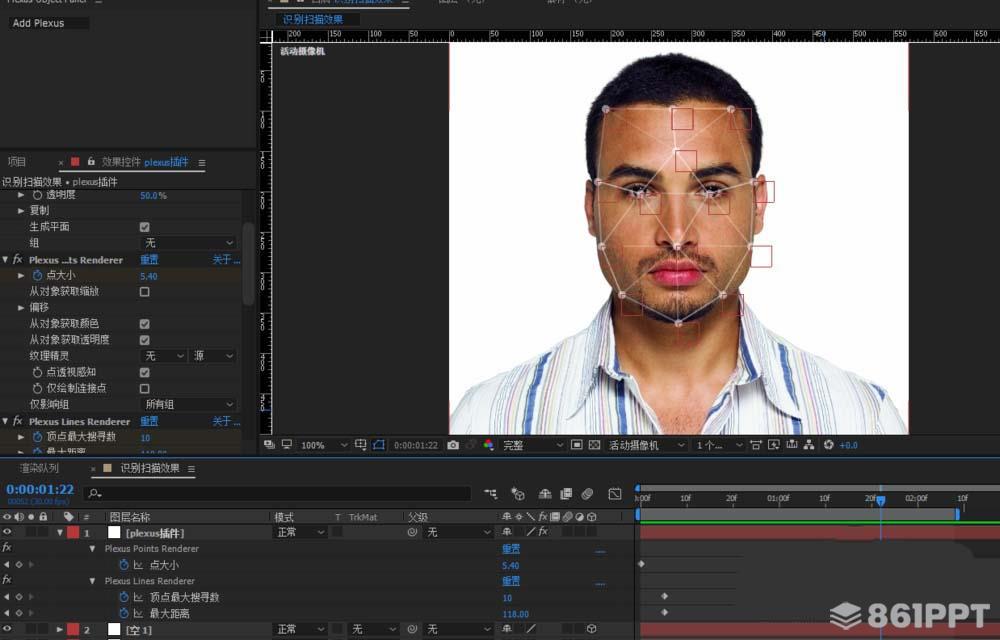Open the timeline panel menu next to 识别扫描效果

point(191,469)
